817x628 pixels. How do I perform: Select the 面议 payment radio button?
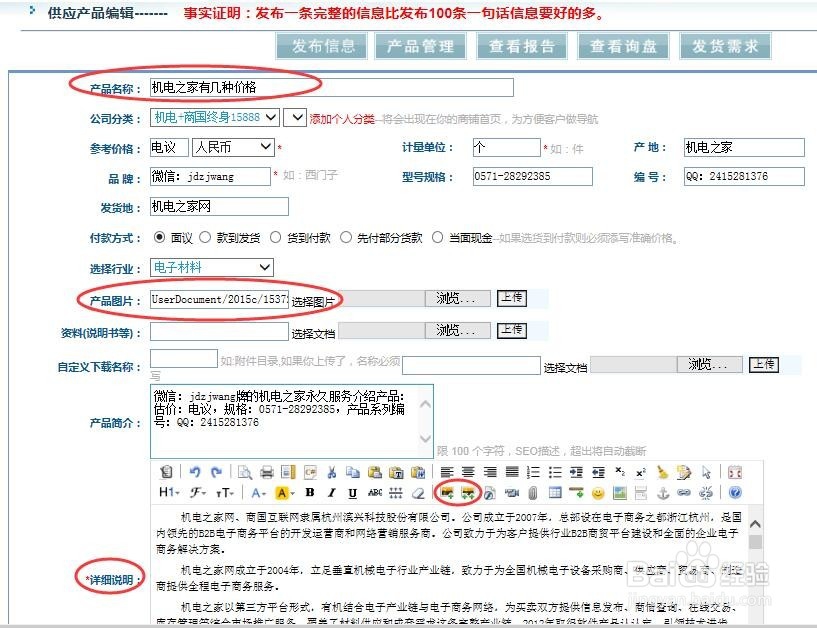point(158,238)
